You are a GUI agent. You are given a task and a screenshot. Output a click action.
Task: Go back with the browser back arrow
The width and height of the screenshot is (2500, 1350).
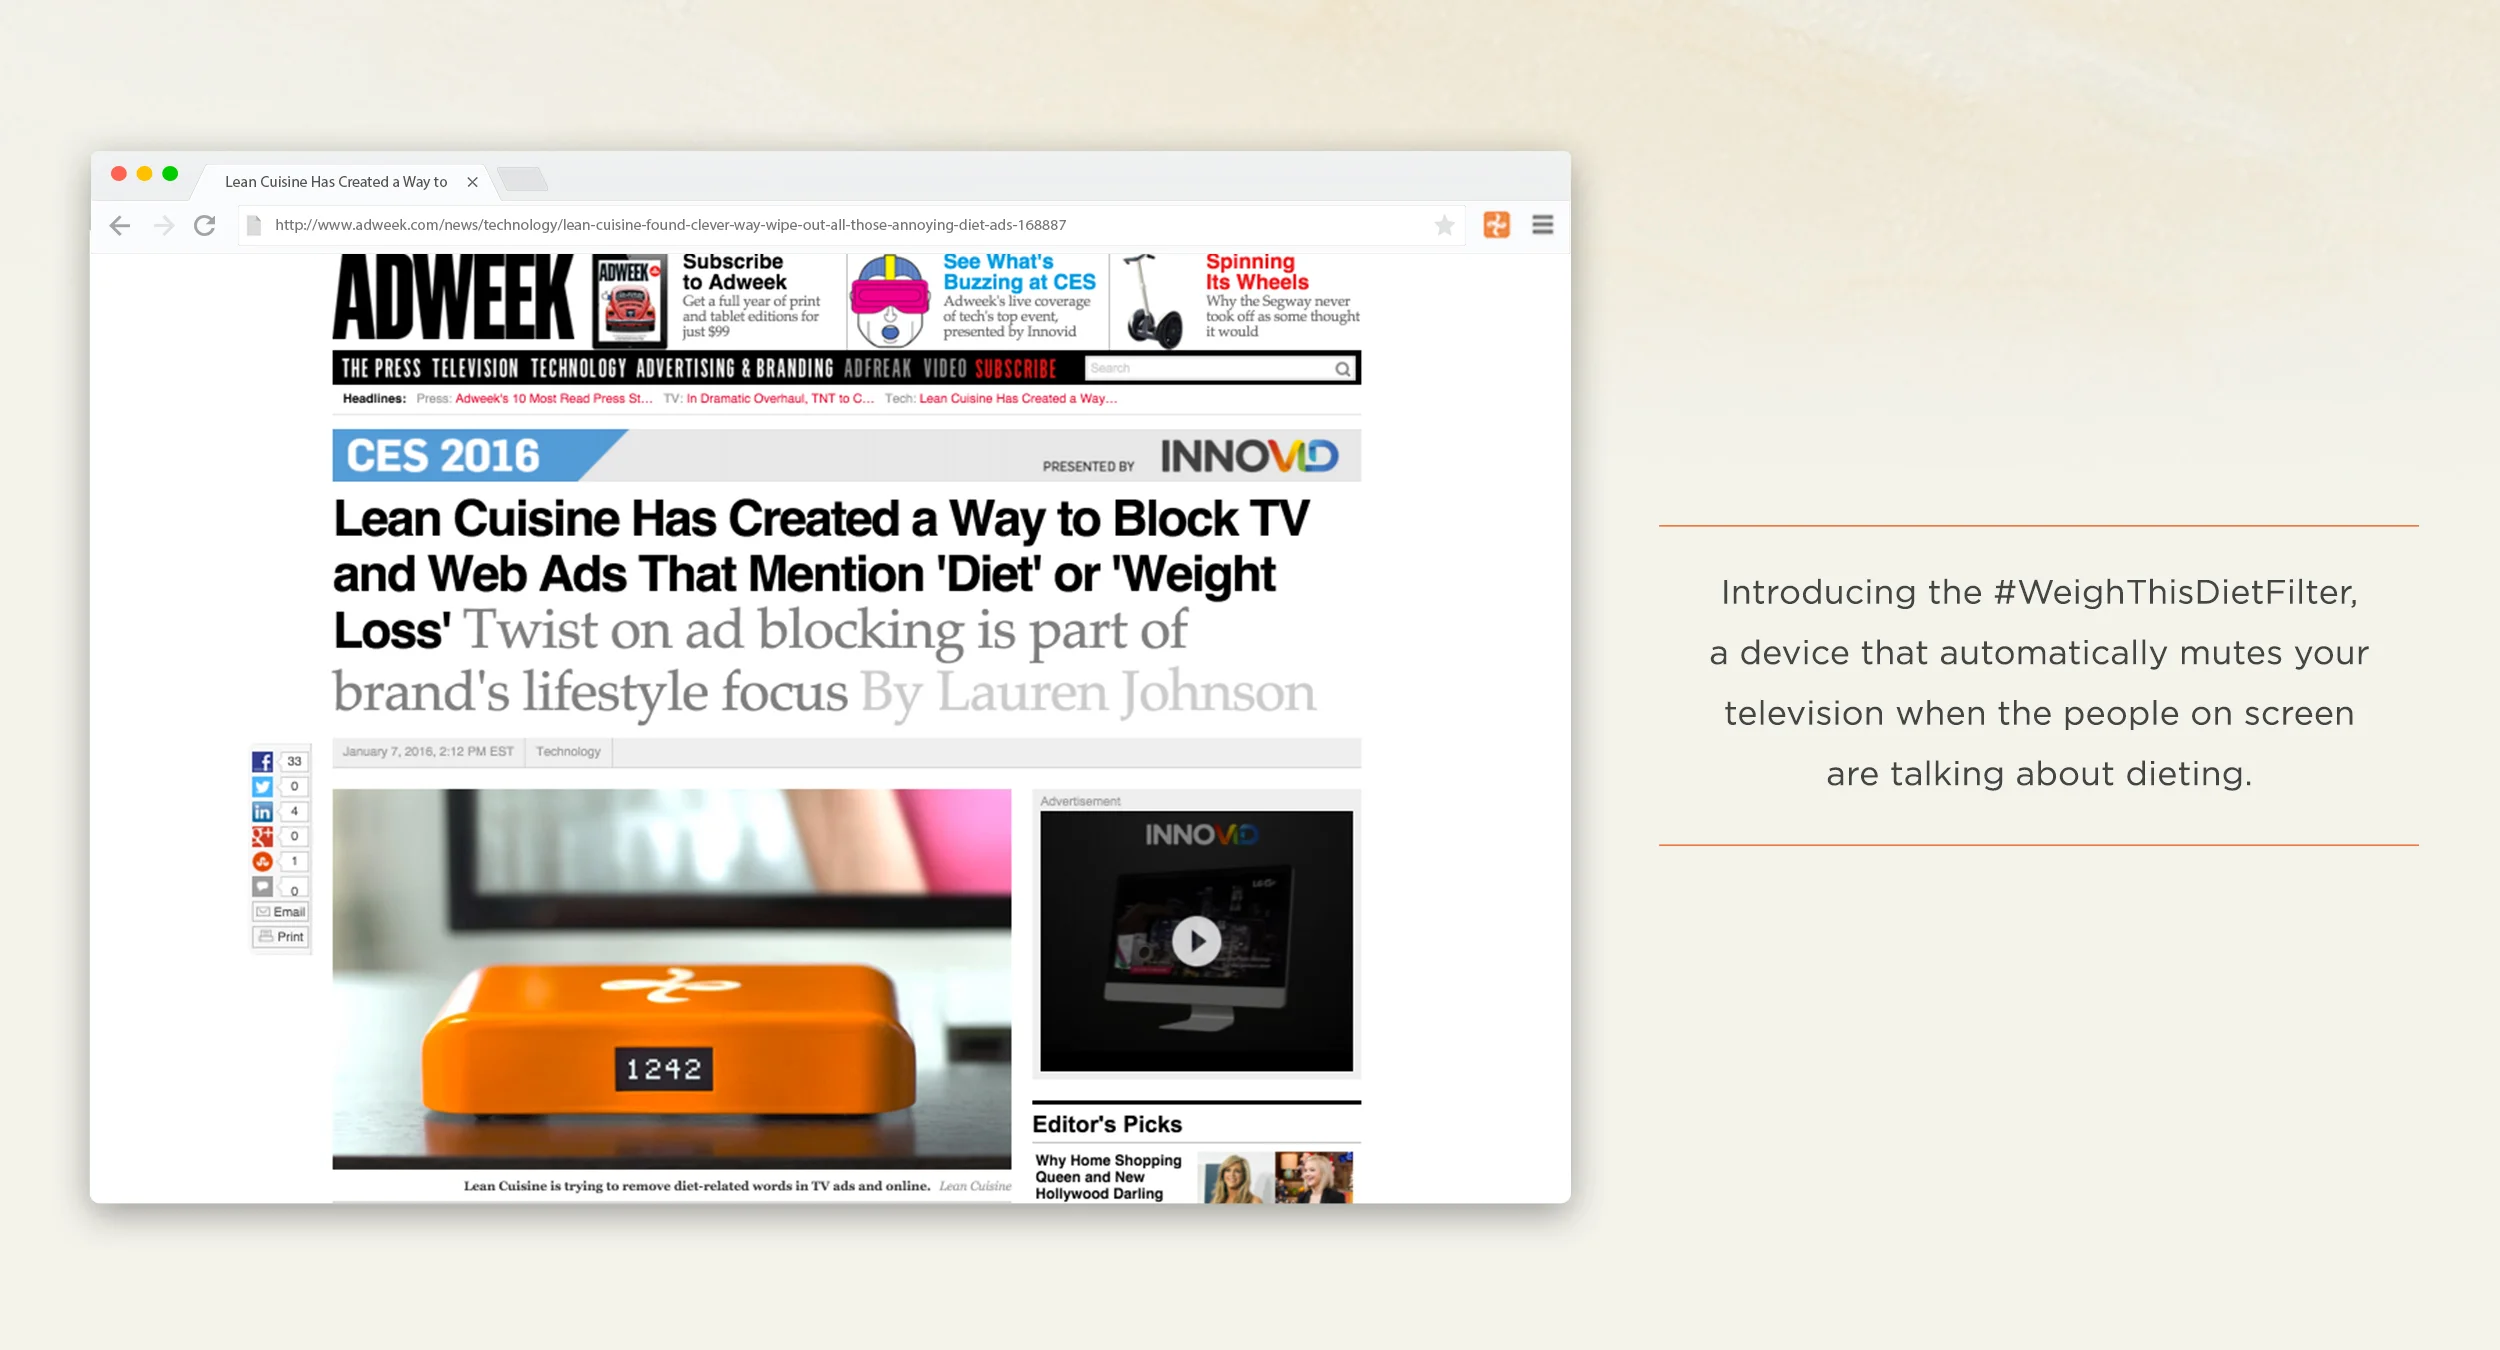[x=120, y=226]
